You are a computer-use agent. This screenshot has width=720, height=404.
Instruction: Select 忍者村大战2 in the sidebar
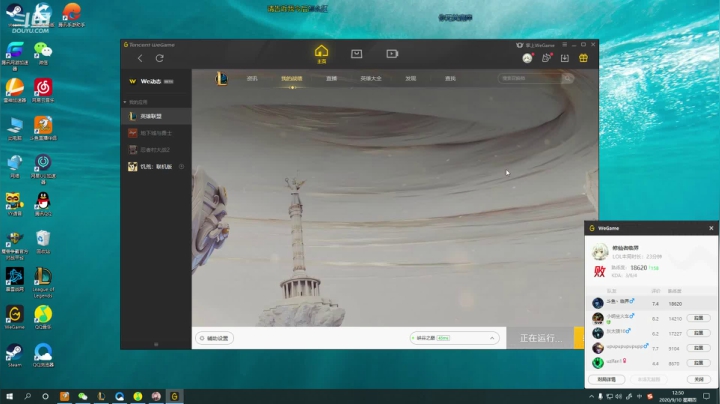[x=156, y=150]
